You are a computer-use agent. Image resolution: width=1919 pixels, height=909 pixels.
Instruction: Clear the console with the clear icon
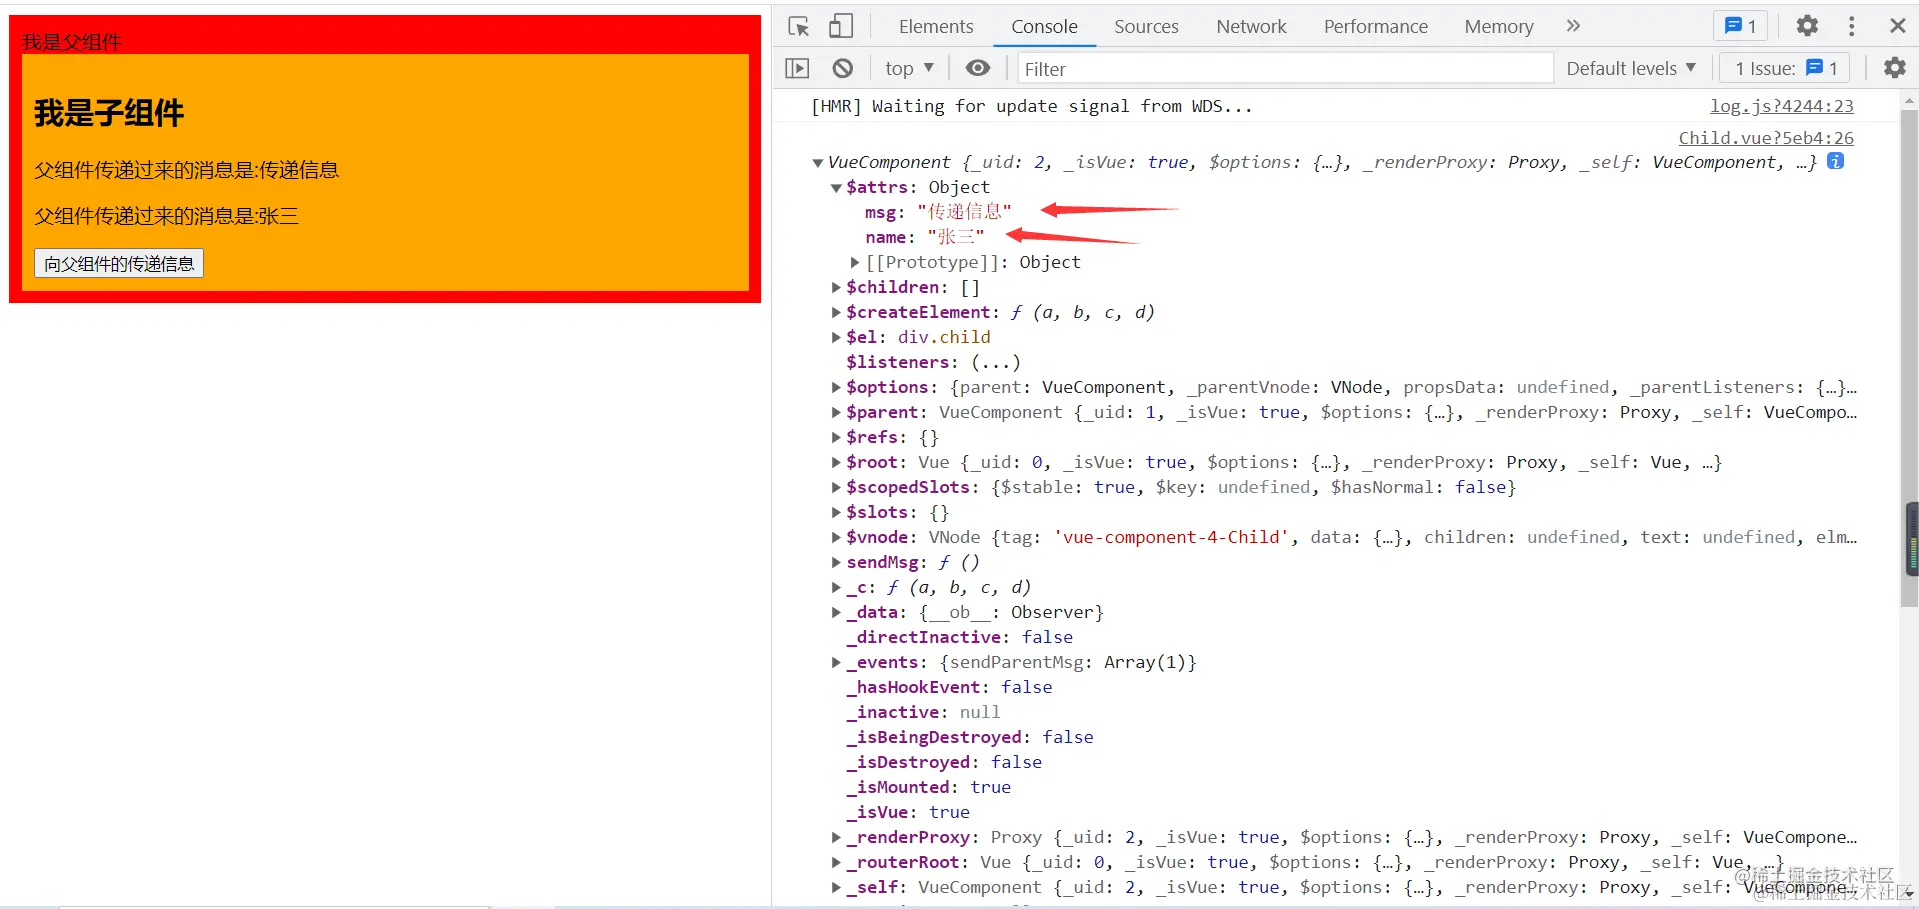[842, 68]
